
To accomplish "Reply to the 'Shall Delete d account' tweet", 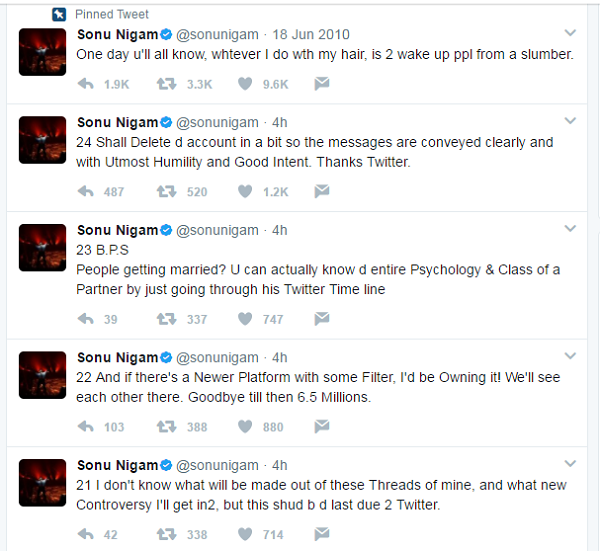I will tap(86, 191).
